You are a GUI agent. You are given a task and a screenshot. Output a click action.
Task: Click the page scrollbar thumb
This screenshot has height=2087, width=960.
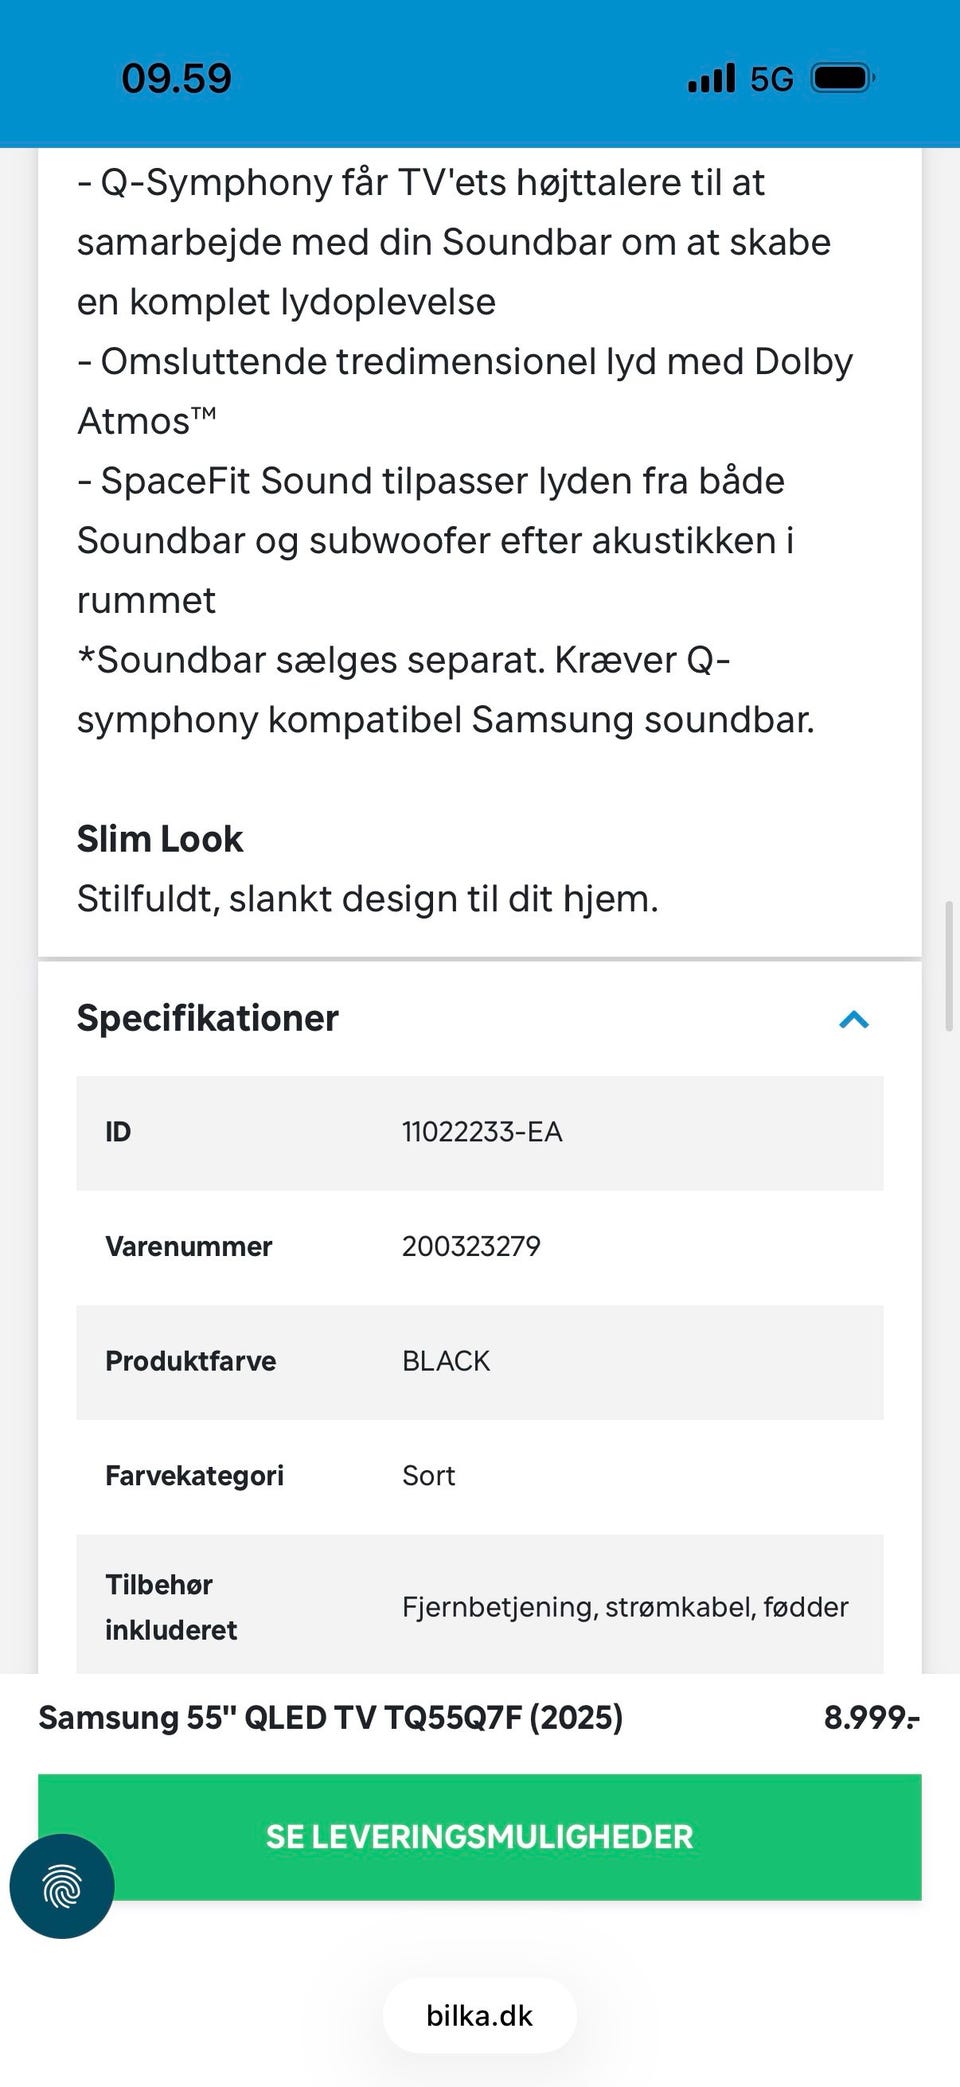949,966
